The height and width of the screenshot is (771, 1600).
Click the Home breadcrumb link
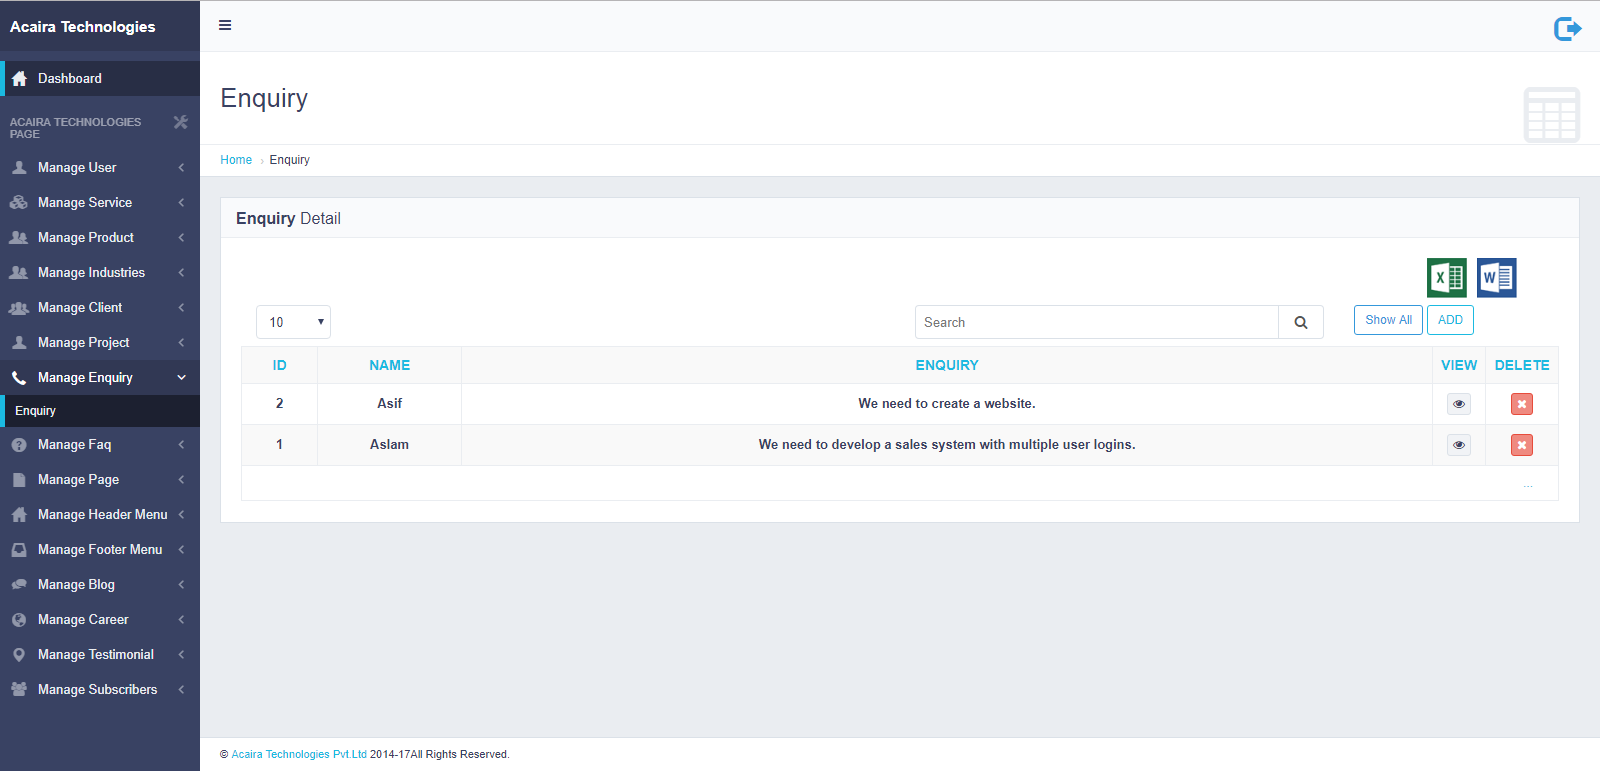coord(236,160)
